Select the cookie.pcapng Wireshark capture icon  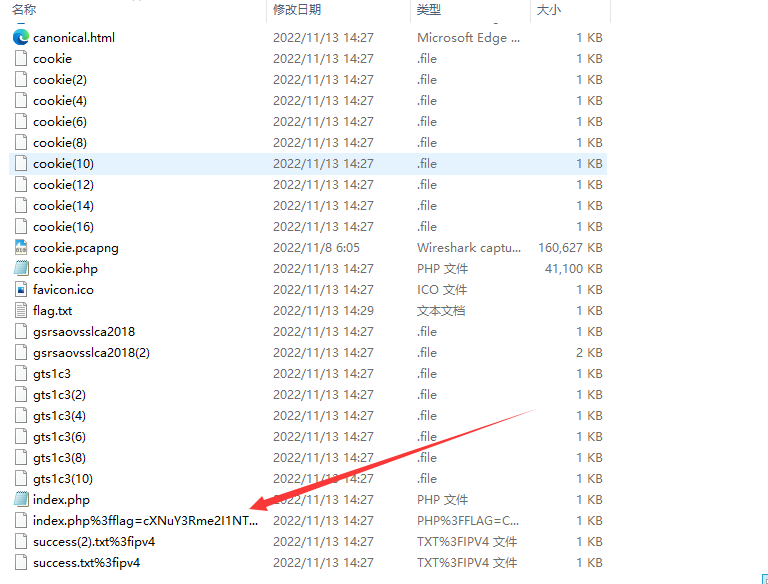pyautogui.click(x=21, y=247)
